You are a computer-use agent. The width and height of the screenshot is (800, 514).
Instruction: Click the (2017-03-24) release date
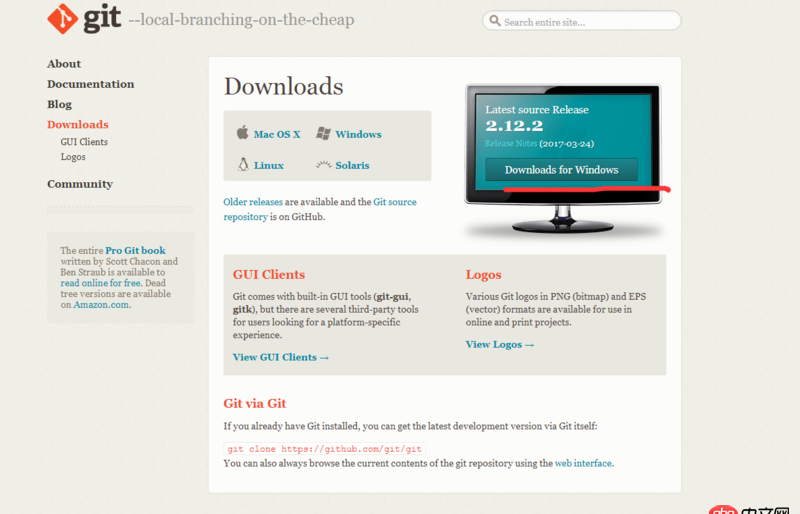(567, 144)
